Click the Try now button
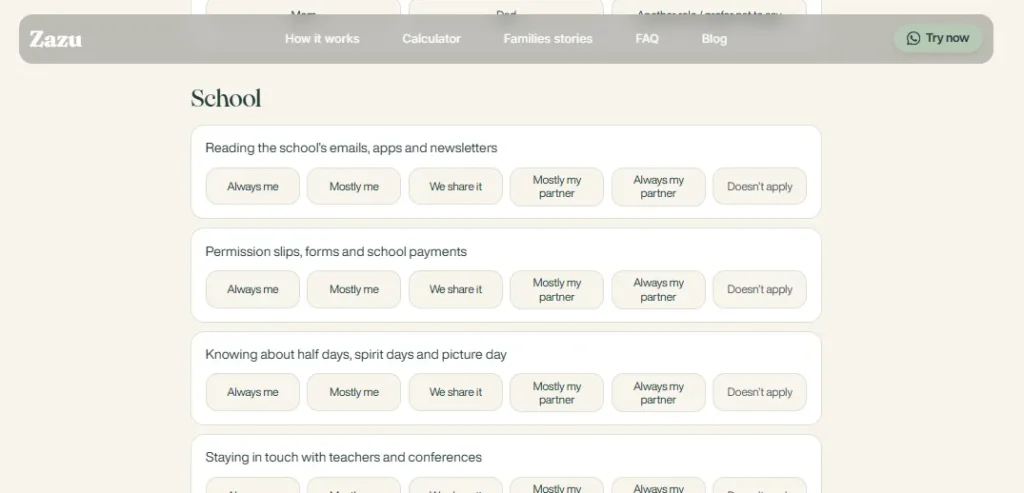This screenshot has width=1024, height=493. coord(938,38)
